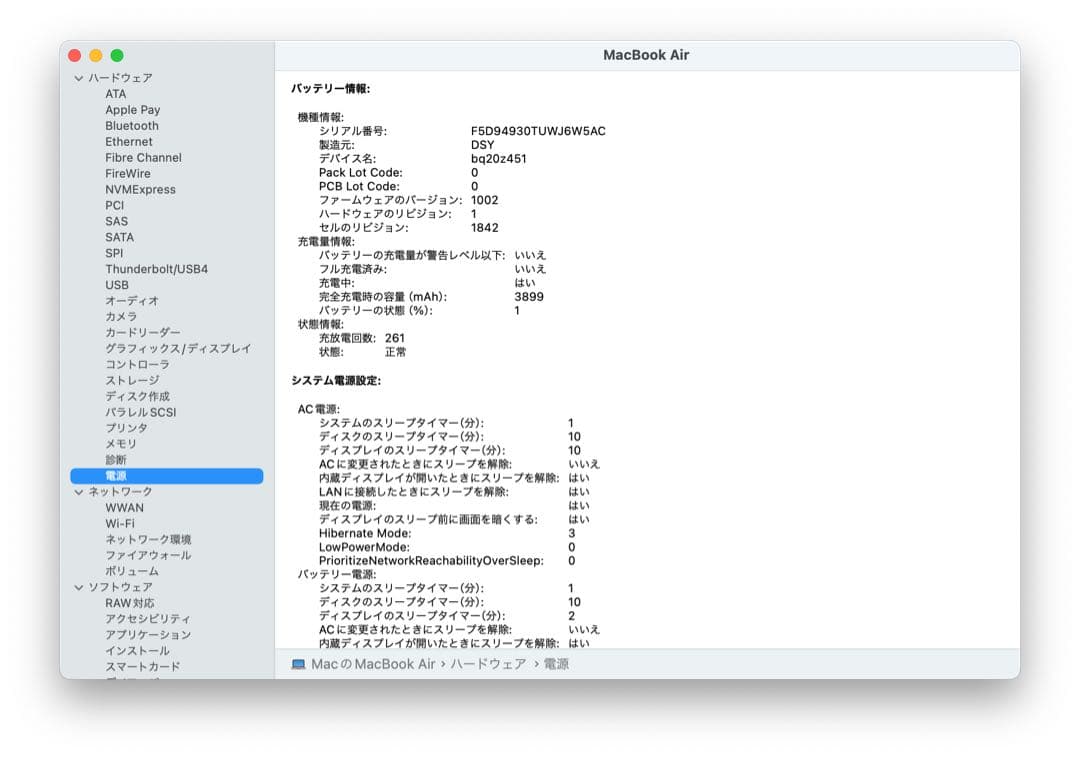
Task: Collapse the ソフトウェア section
Action: tap(78, 587)
